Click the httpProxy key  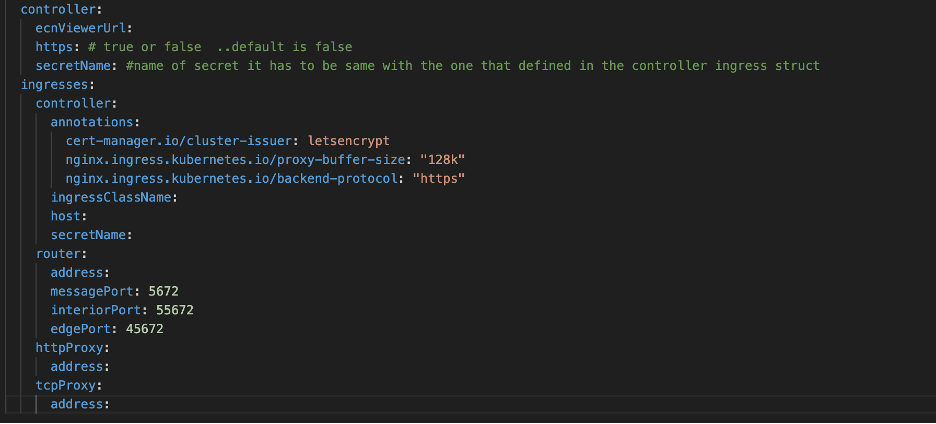(69, 348)
